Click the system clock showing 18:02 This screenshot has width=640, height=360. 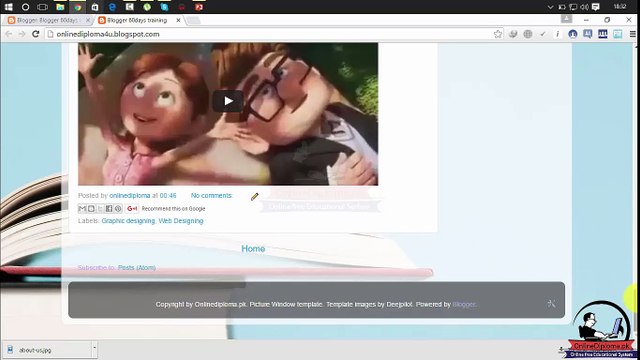coord(620,7)
